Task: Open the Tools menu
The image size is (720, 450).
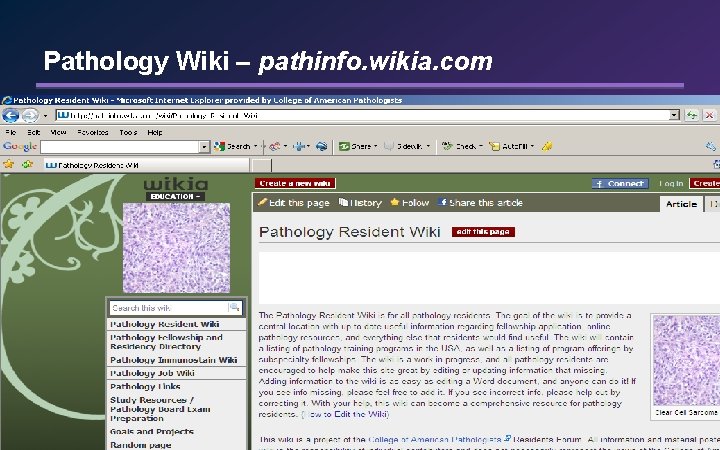Action: tap(128, 132)
